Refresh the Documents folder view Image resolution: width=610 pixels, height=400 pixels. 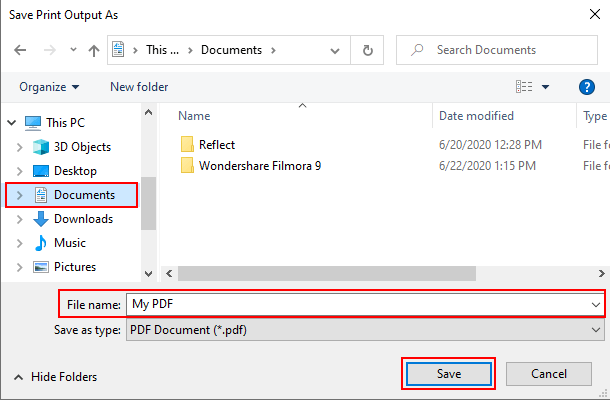coord(367,50)
